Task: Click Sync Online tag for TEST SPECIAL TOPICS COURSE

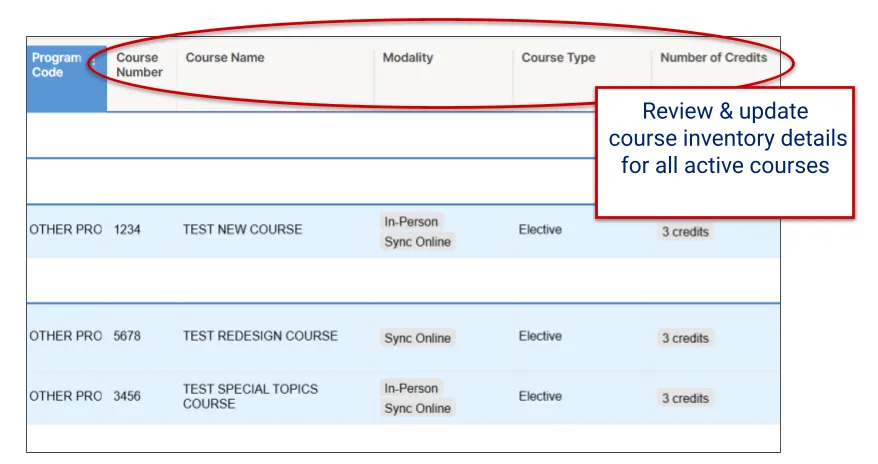Action: [417, 409]
